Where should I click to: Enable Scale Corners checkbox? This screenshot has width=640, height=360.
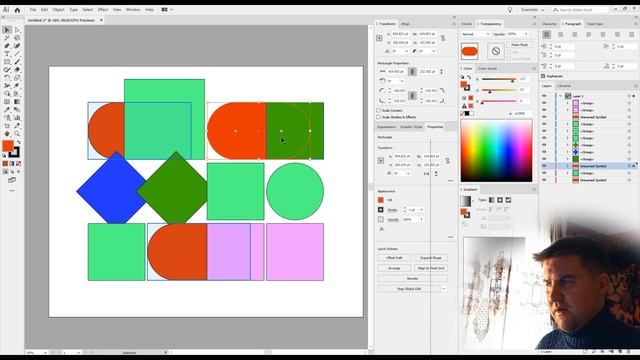378,111
